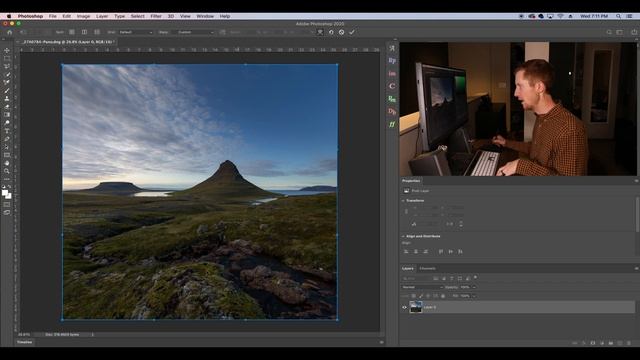640x360 pixels.
Task: Collapse the Transform section
Action: coord(403,201)
